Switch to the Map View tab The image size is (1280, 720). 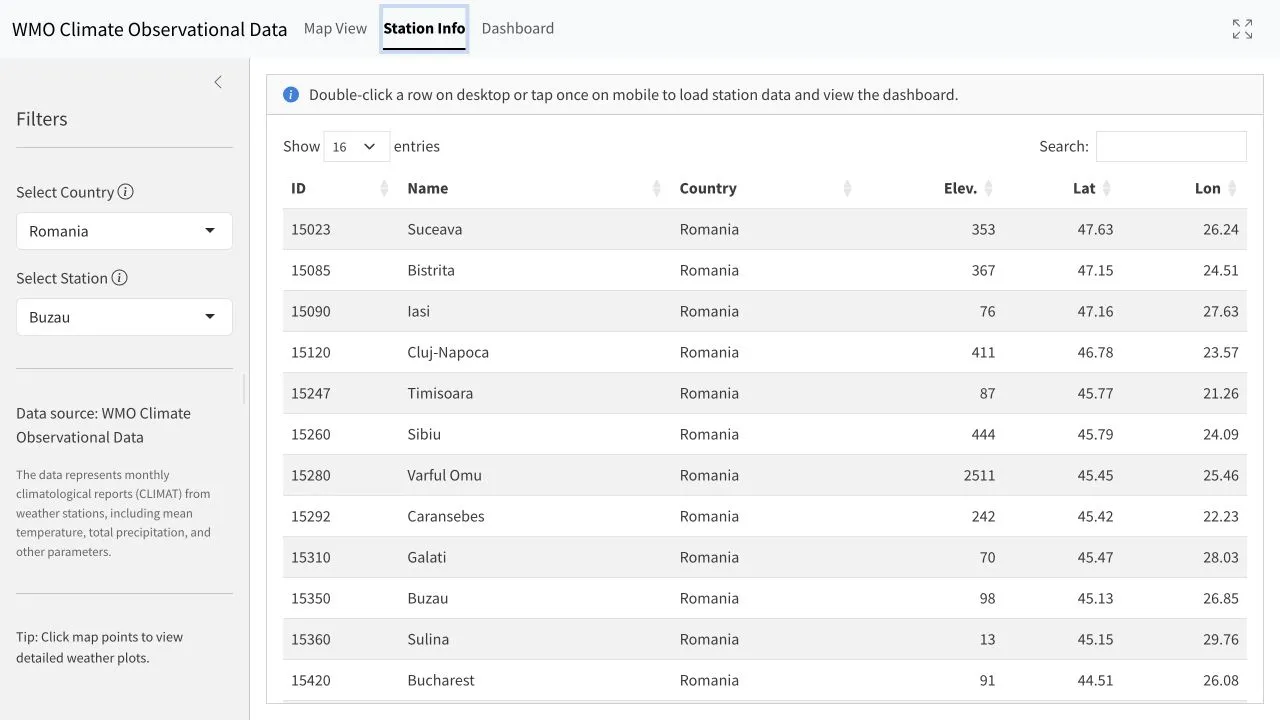pyautogui.click(x=335, y=29)
